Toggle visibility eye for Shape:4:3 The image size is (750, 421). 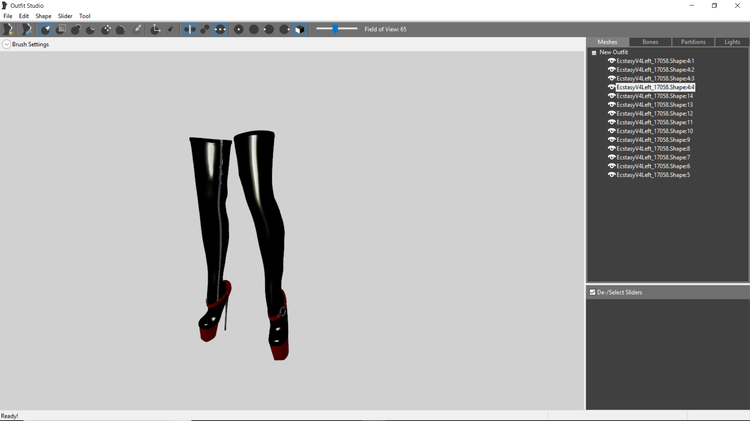tap(611, 78)
